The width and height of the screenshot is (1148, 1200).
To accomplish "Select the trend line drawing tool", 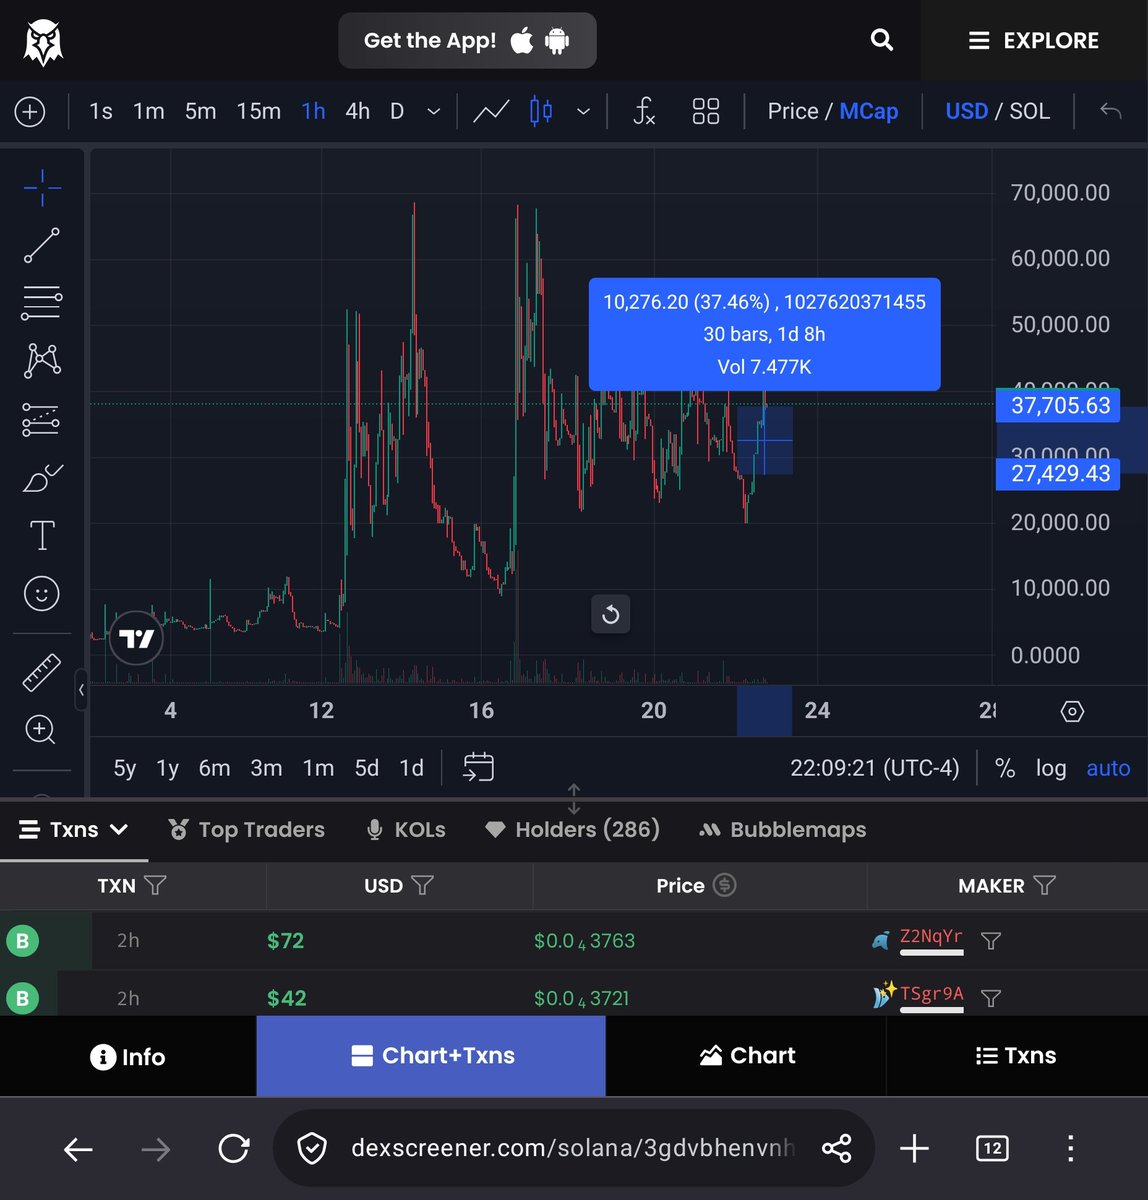I will 42,245.
